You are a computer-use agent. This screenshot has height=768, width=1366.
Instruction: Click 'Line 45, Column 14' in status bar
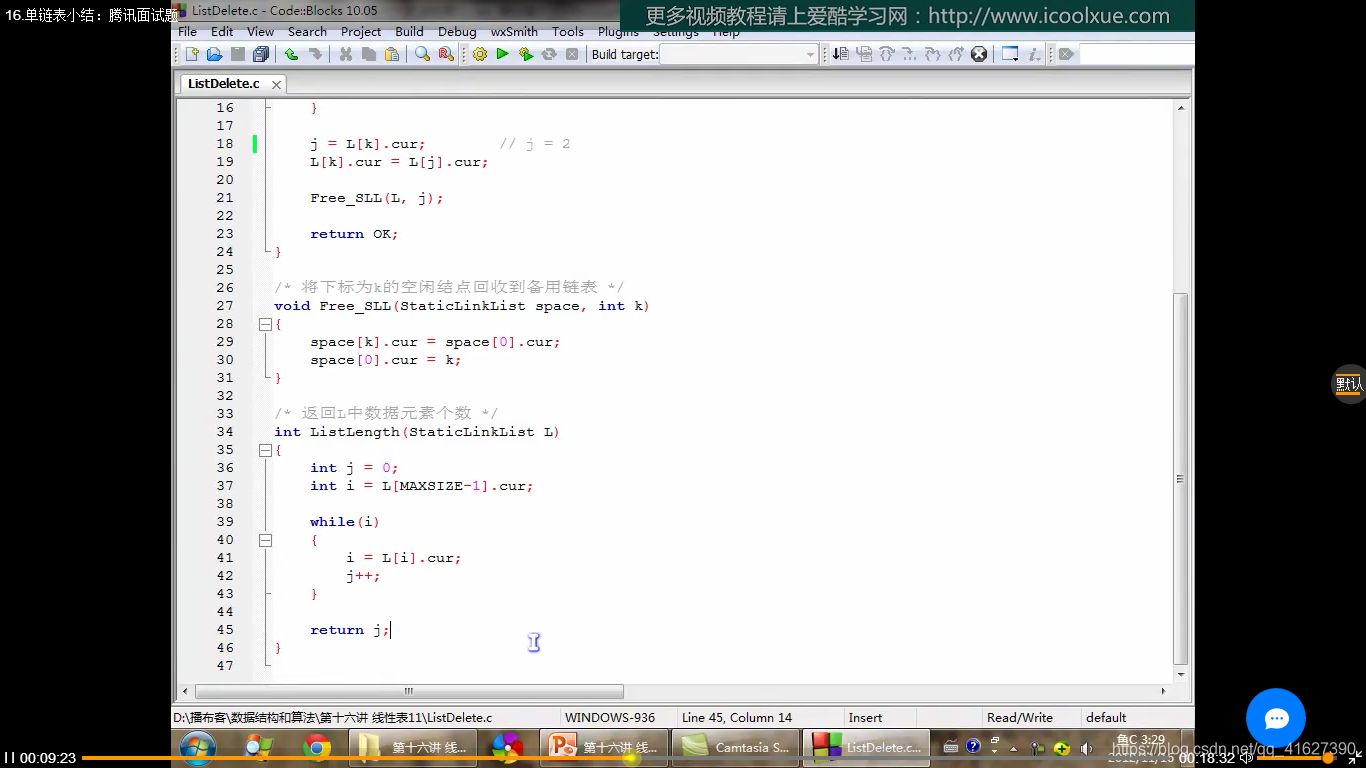(737, 718)
